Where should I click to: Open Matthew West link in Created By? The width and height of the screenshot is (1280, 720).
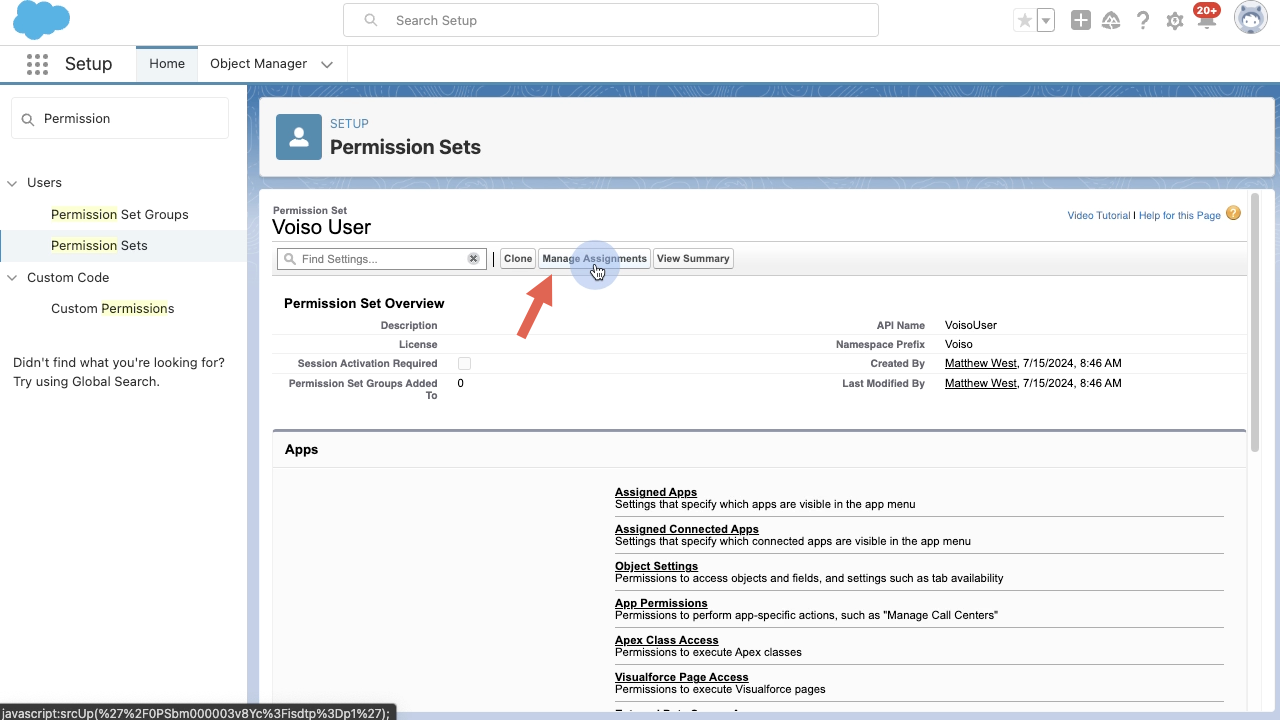981,364
